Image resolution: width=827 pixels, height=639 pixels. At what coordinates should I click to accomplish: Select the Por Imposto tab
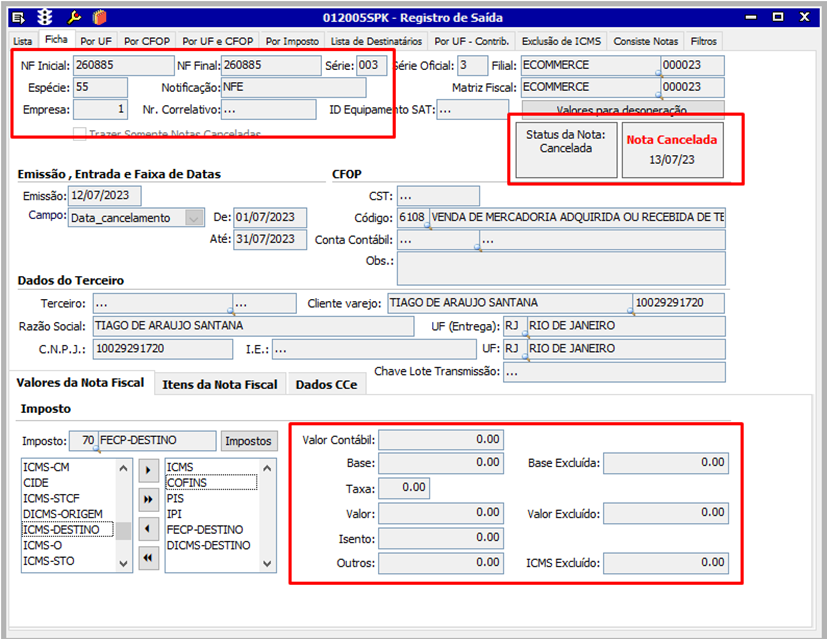point(292,41)
